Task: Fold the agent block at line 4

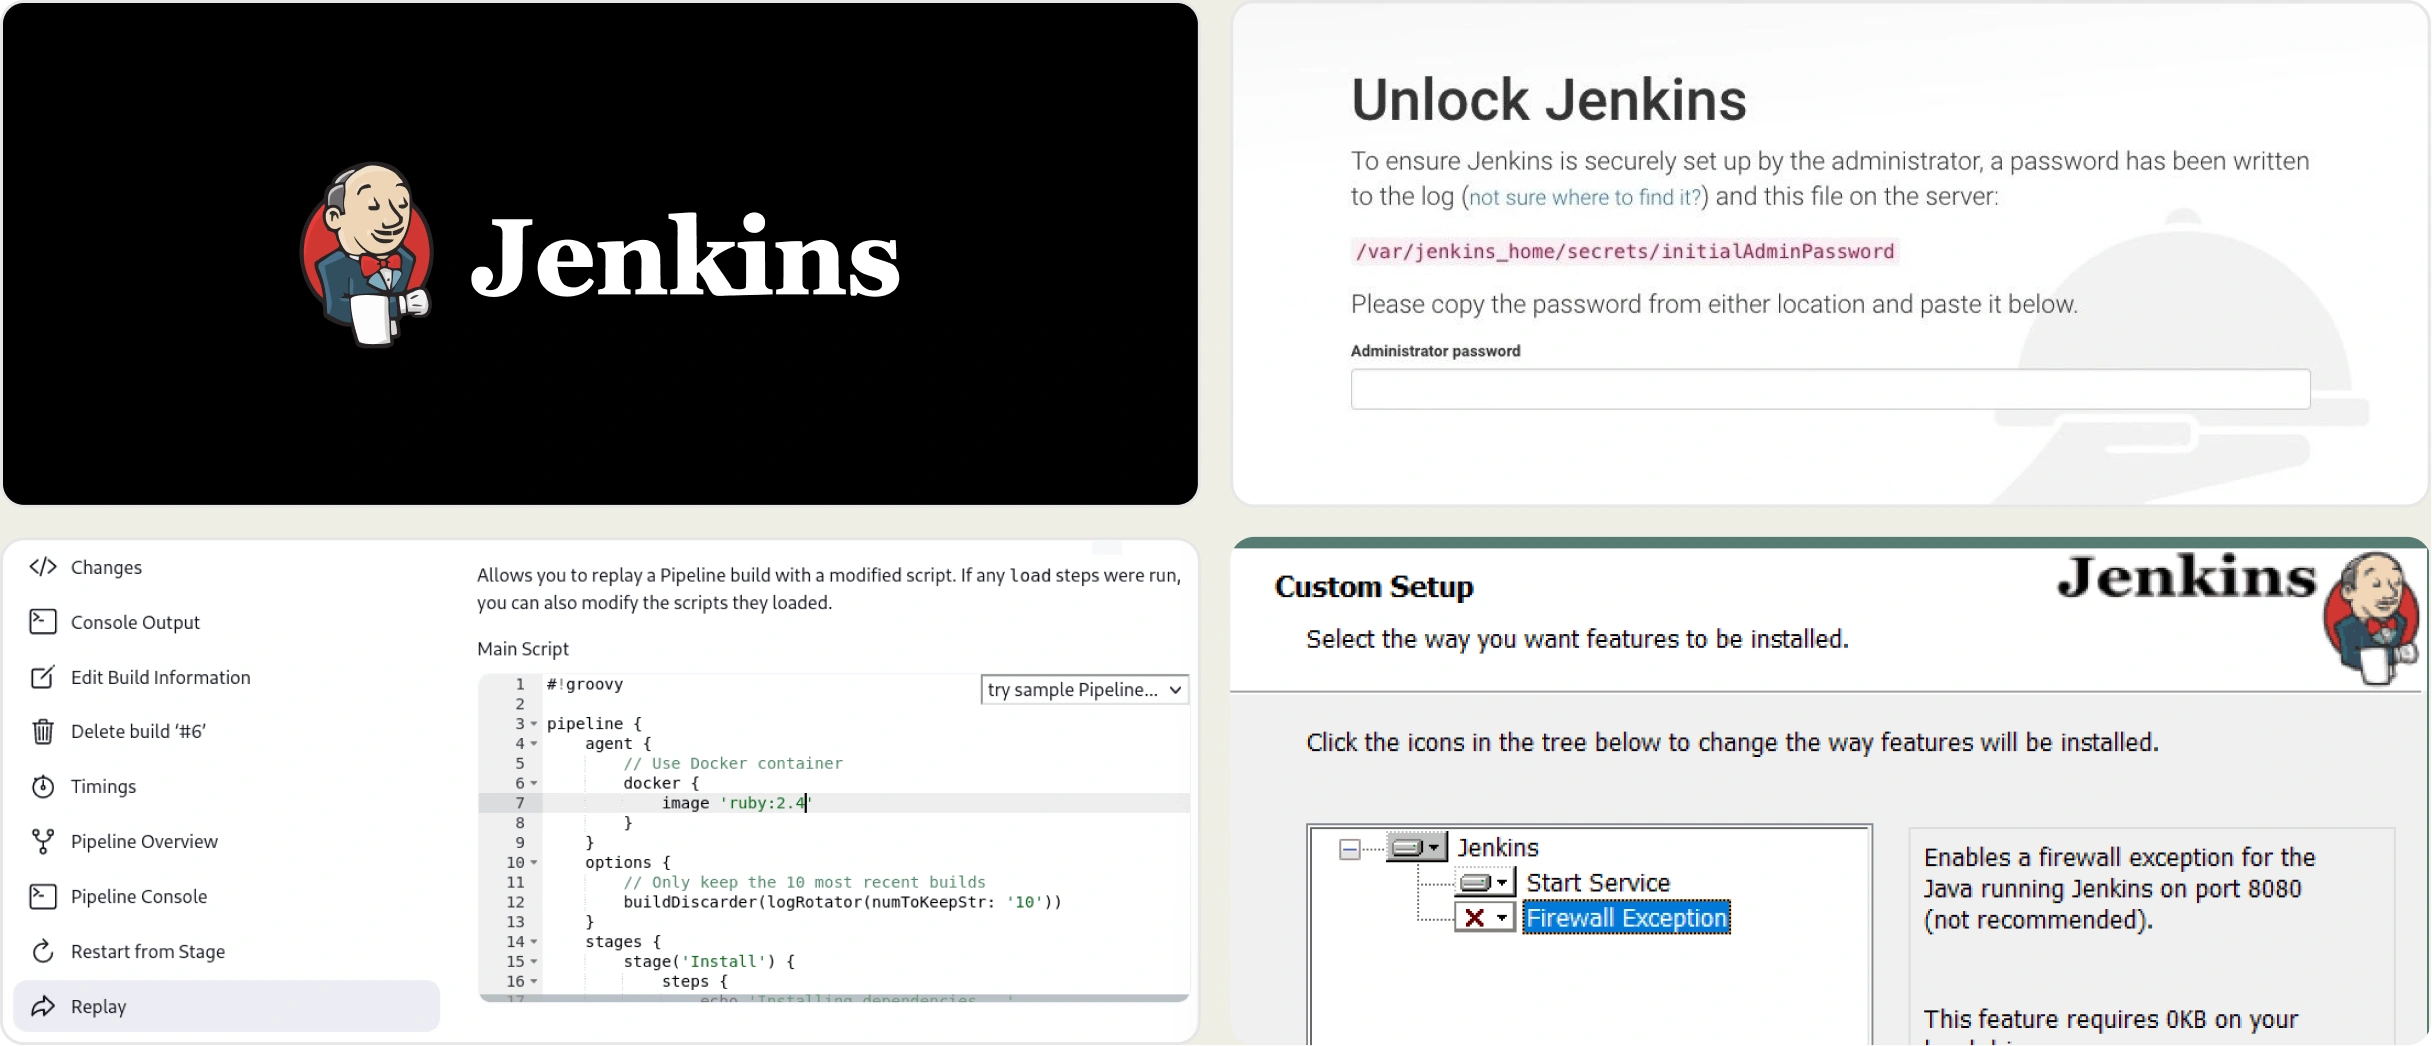Action: coord(534,744)
